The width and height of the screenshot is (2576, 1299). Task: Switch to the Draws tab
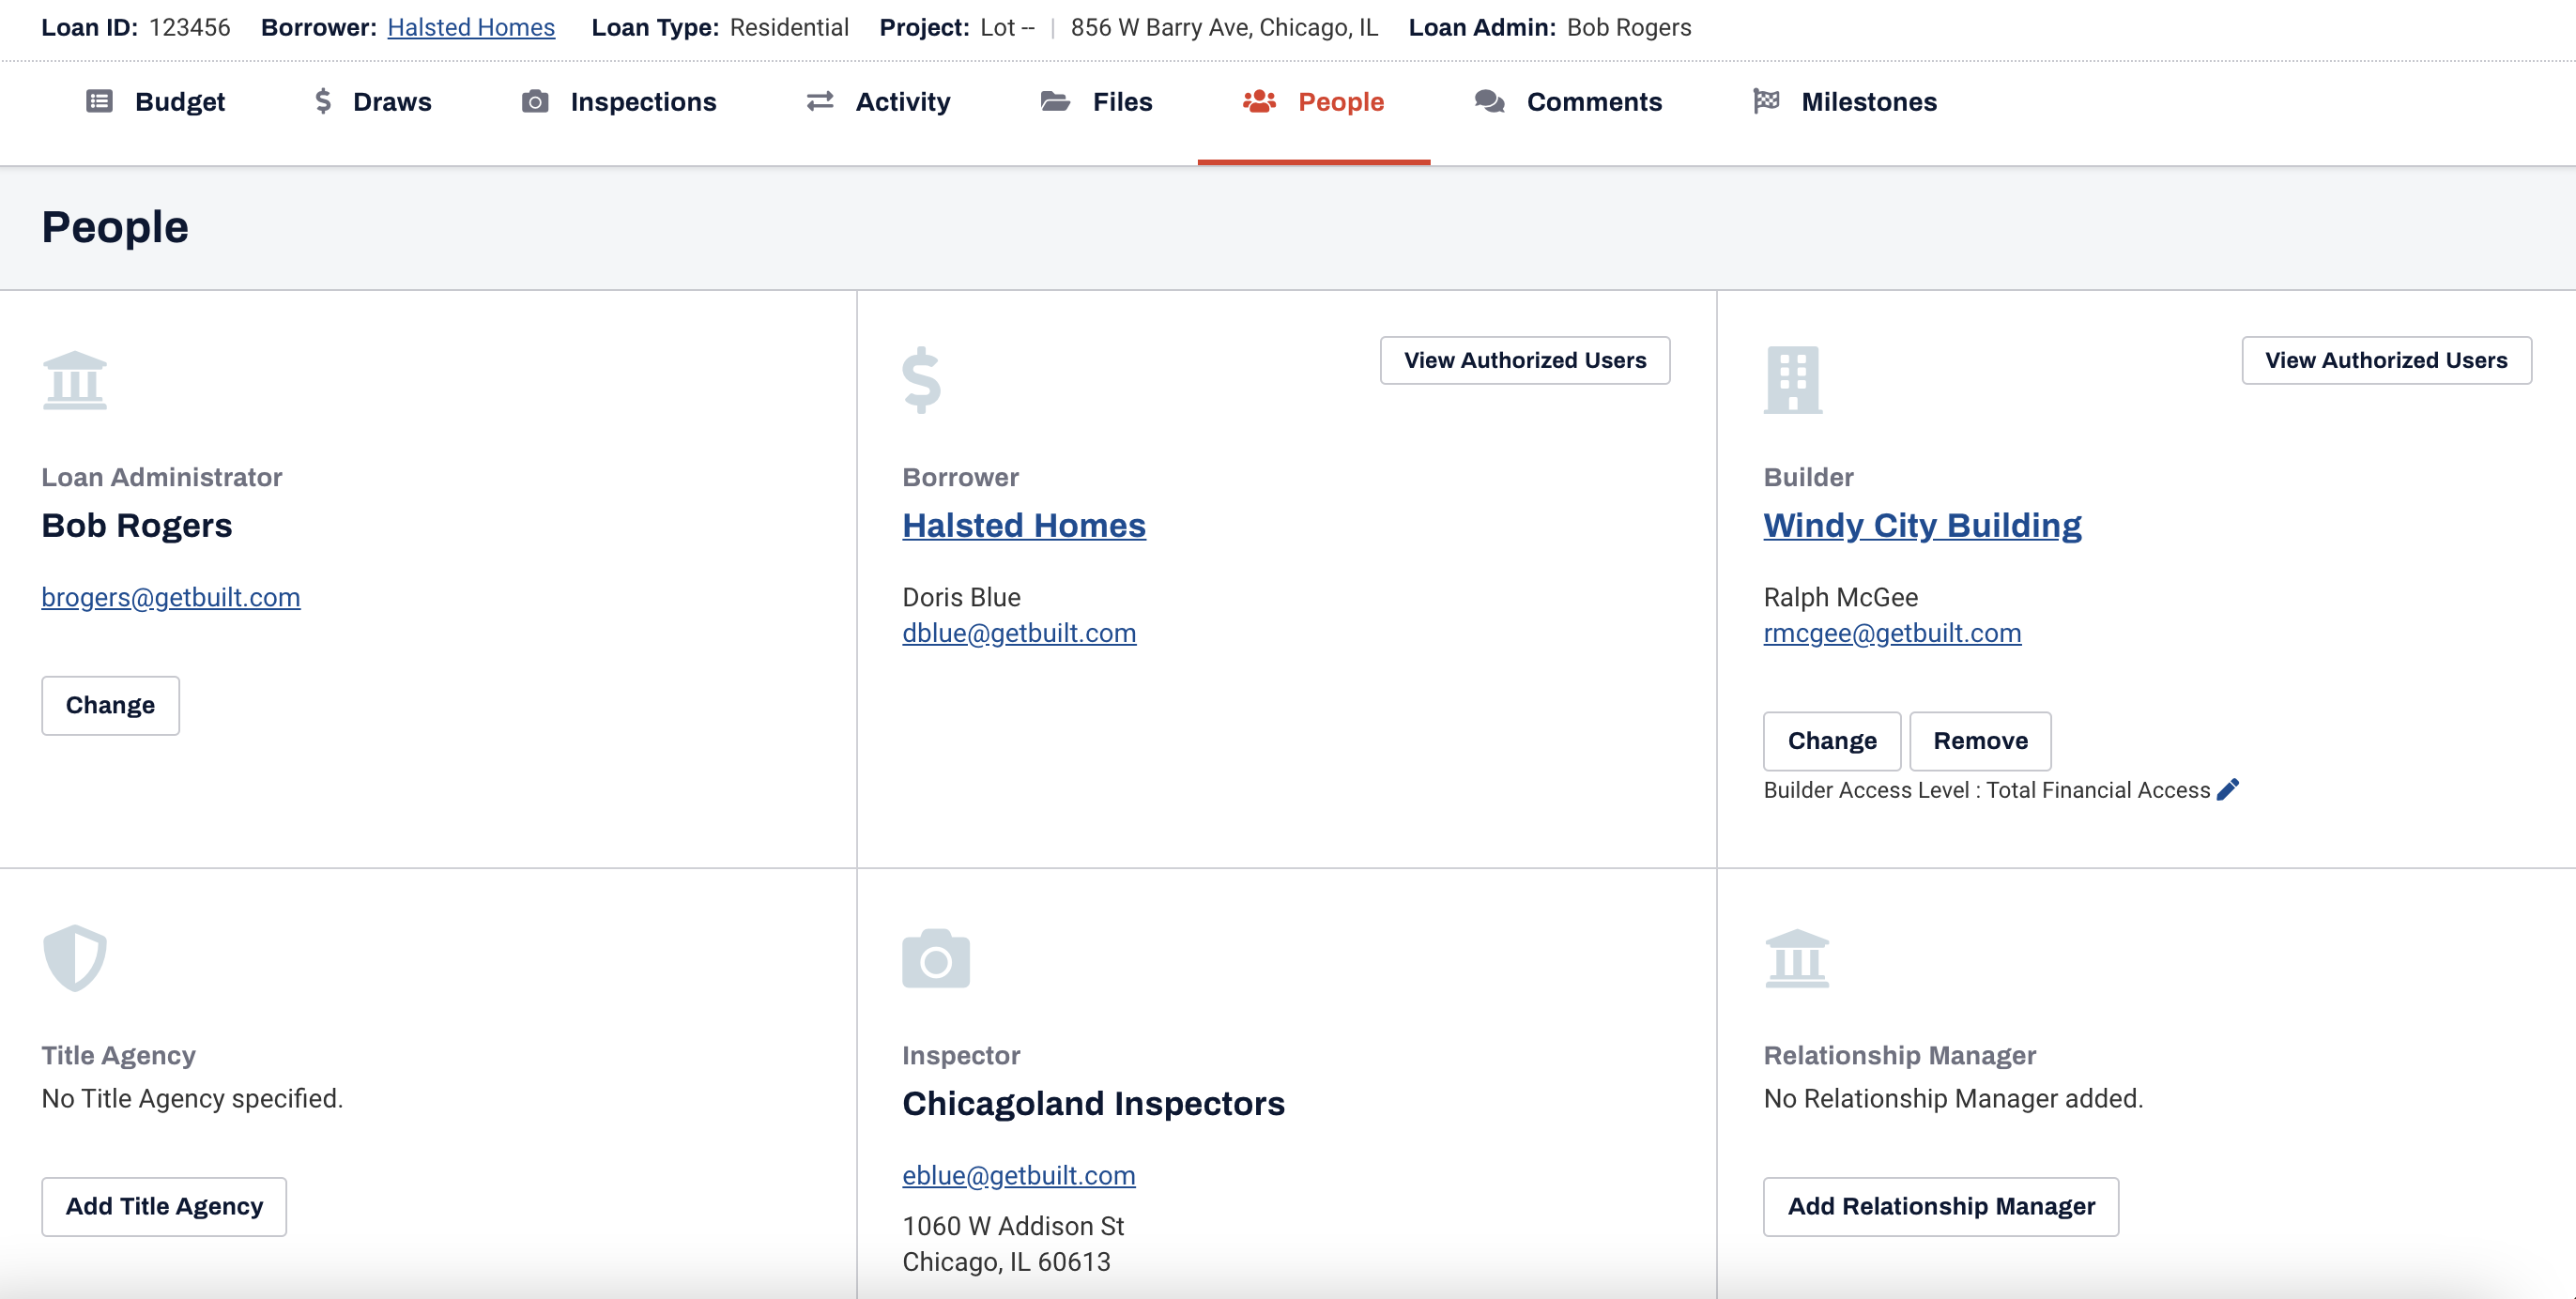pyautogui.click(x=373, y=102)
